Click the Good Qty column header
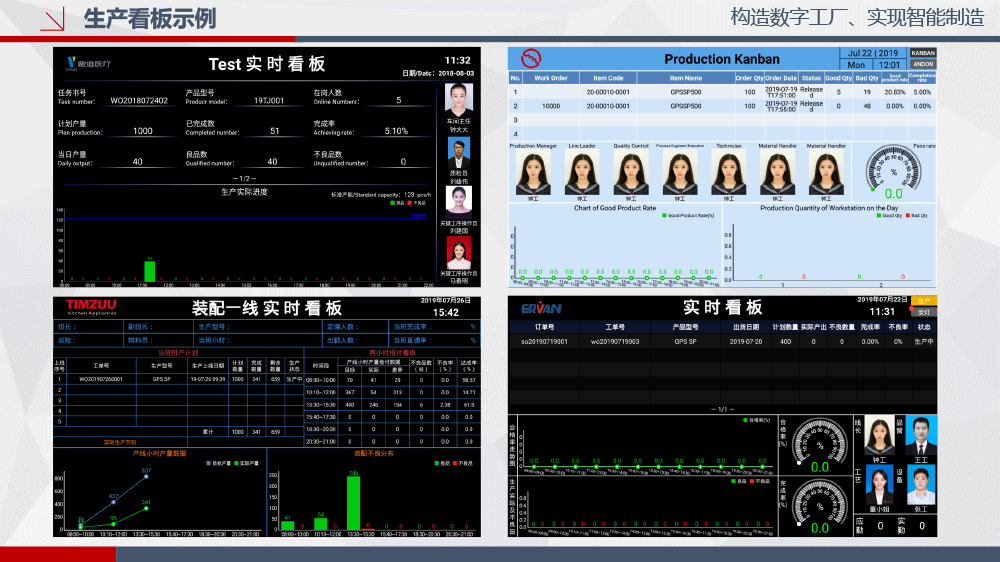1000x562 pixels. pyautogui.click(x=838, y=78)
